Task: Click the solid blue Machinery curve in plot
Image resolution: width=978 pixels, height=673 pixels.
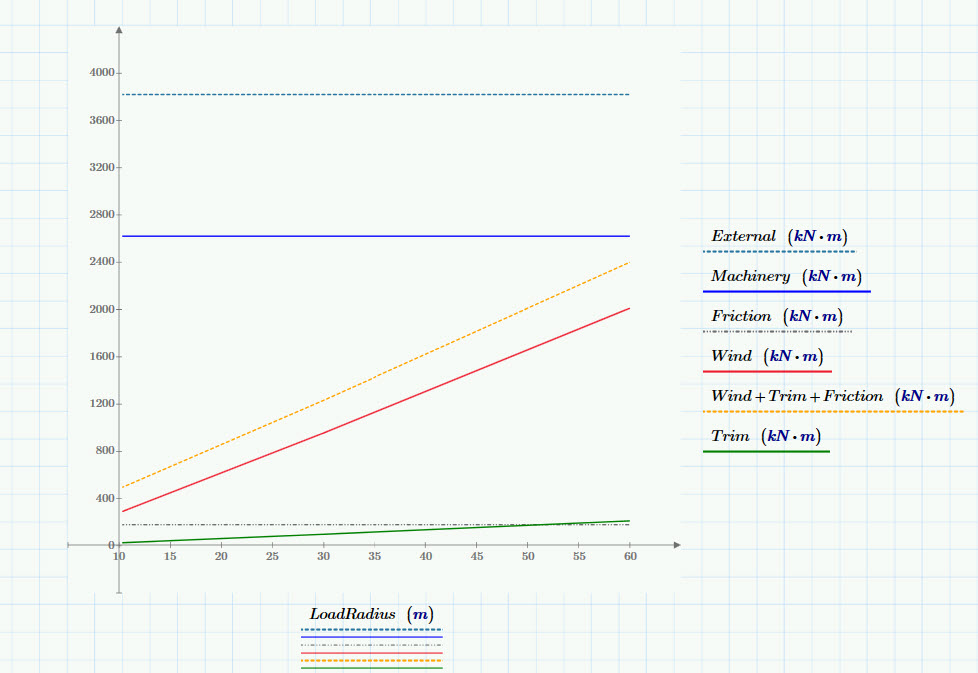Action: (x=375, y=236)
